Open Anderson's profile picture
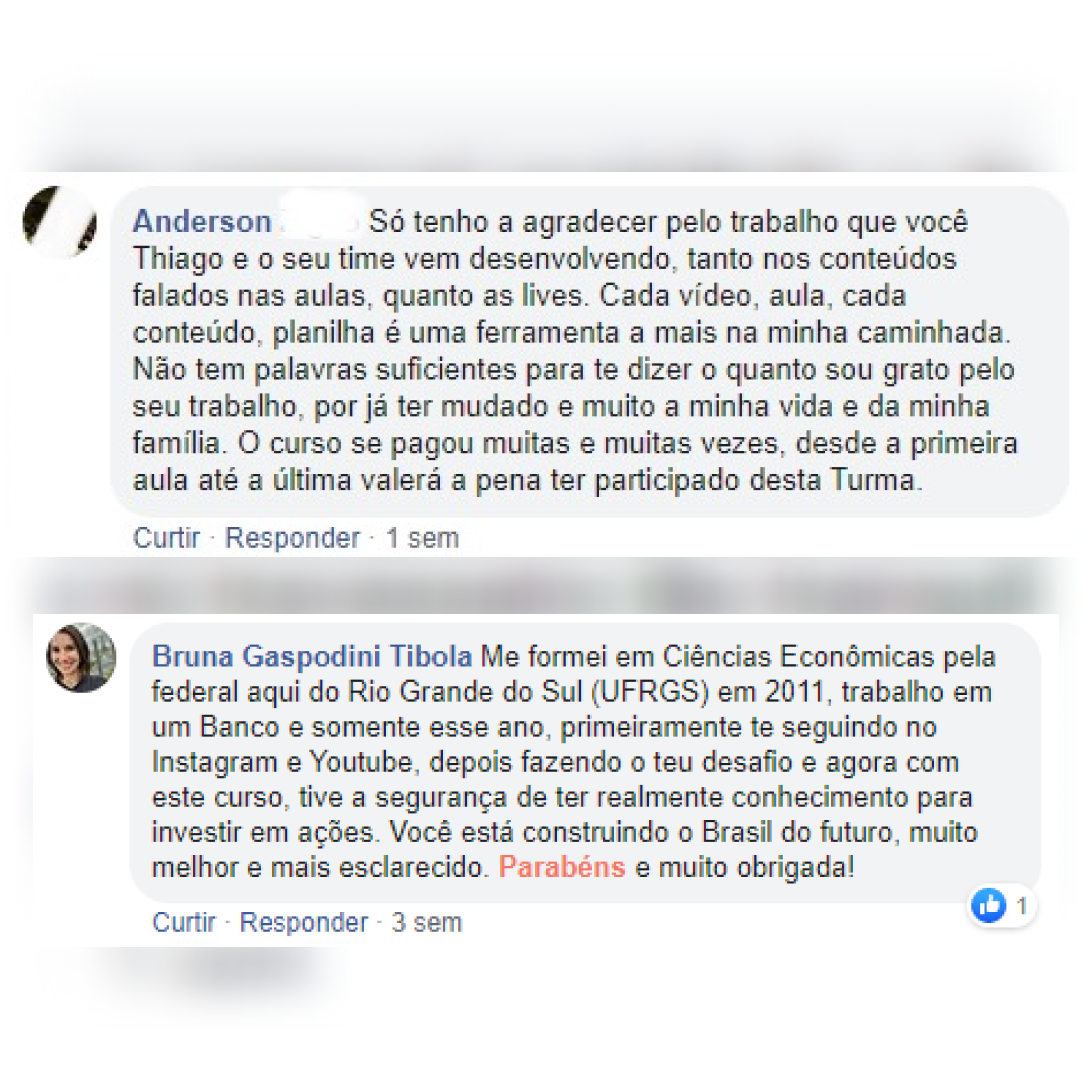This screenshot has height=1080, width=1092. 60,222
